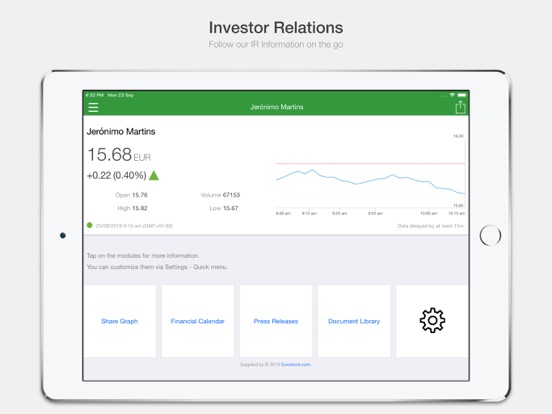Click the 'Tap on the modules' hint text
This screenshot has width=552, height=414.
[x=143, y=256]
